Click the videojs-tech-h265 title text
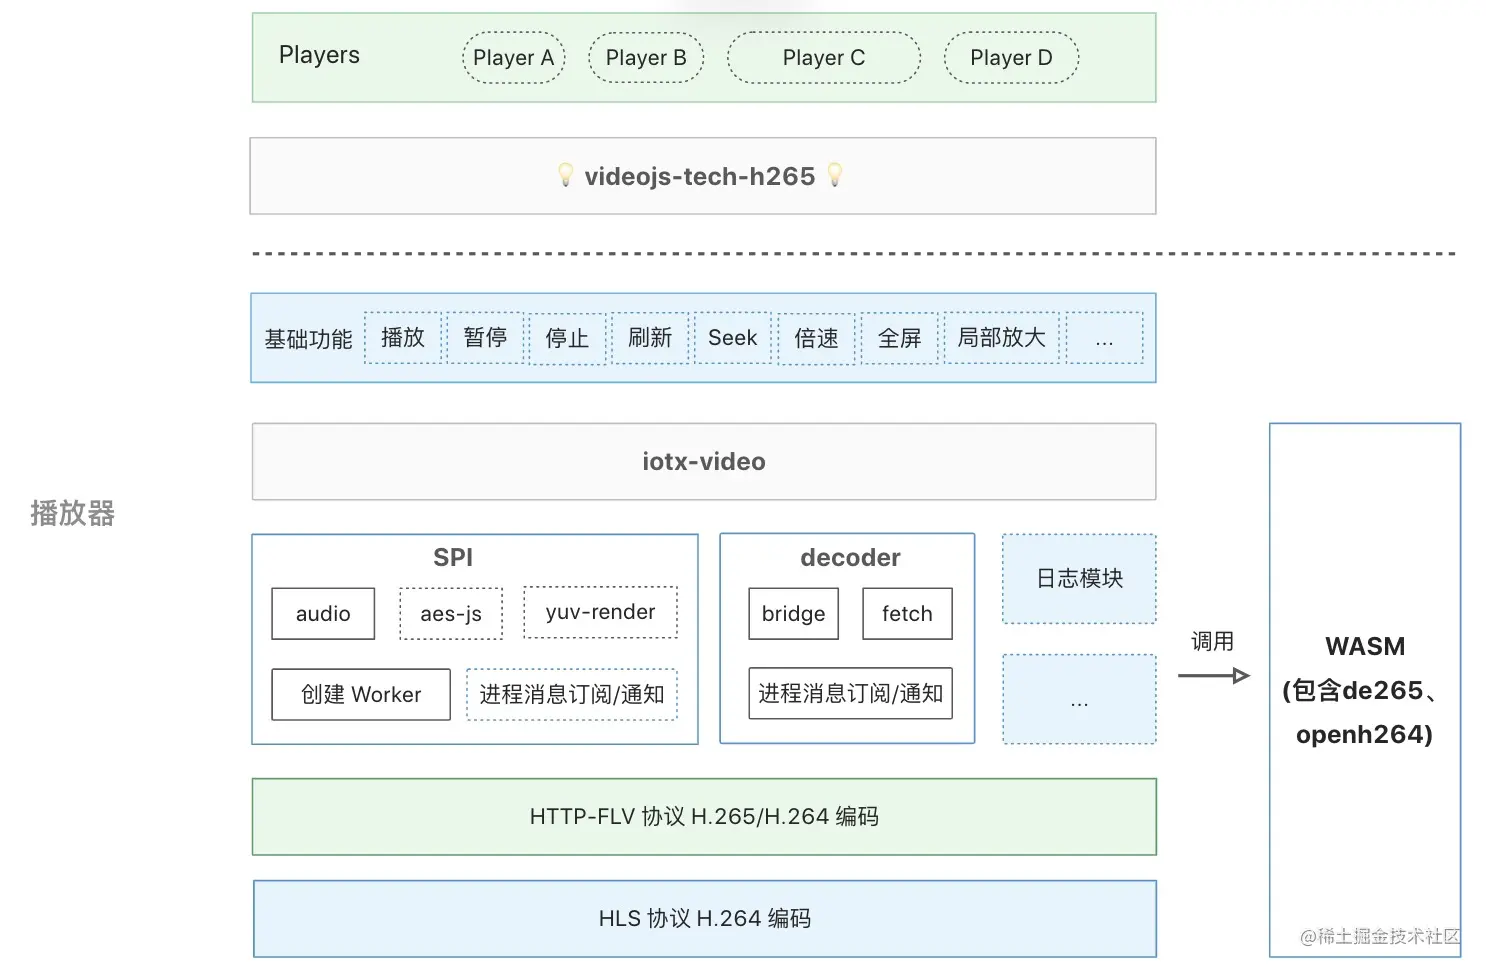This screenshot has height=972, width=1486. pos(700,176)
